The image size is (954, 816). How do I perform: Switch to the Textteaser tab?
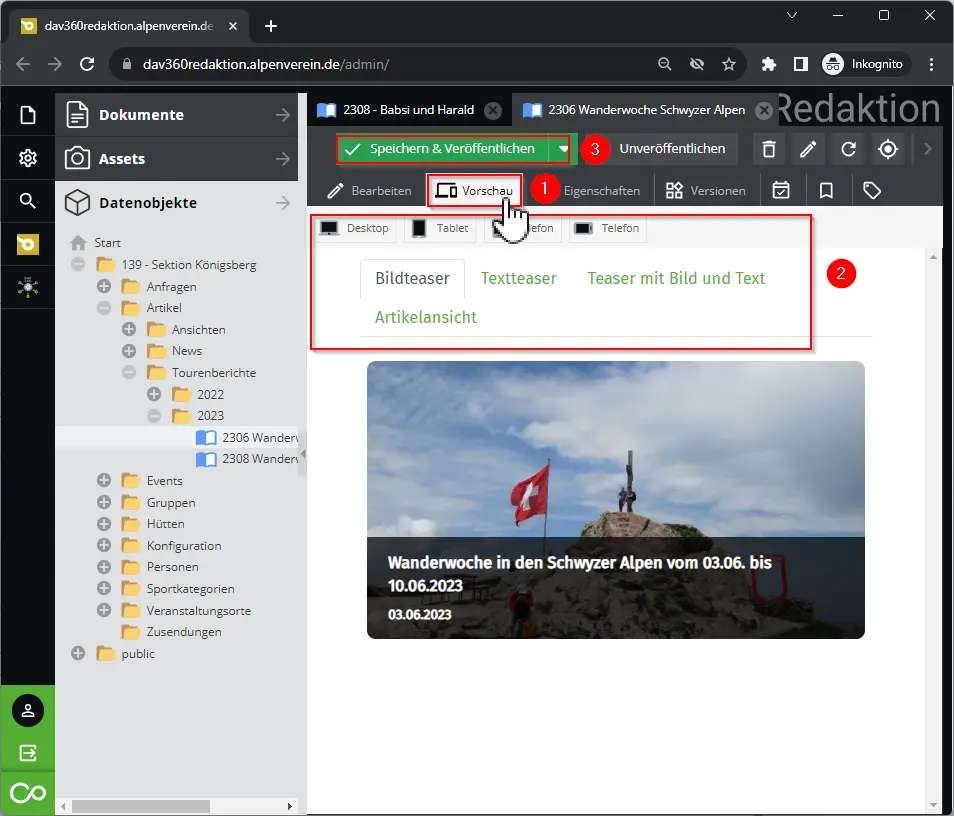(518, 278)
